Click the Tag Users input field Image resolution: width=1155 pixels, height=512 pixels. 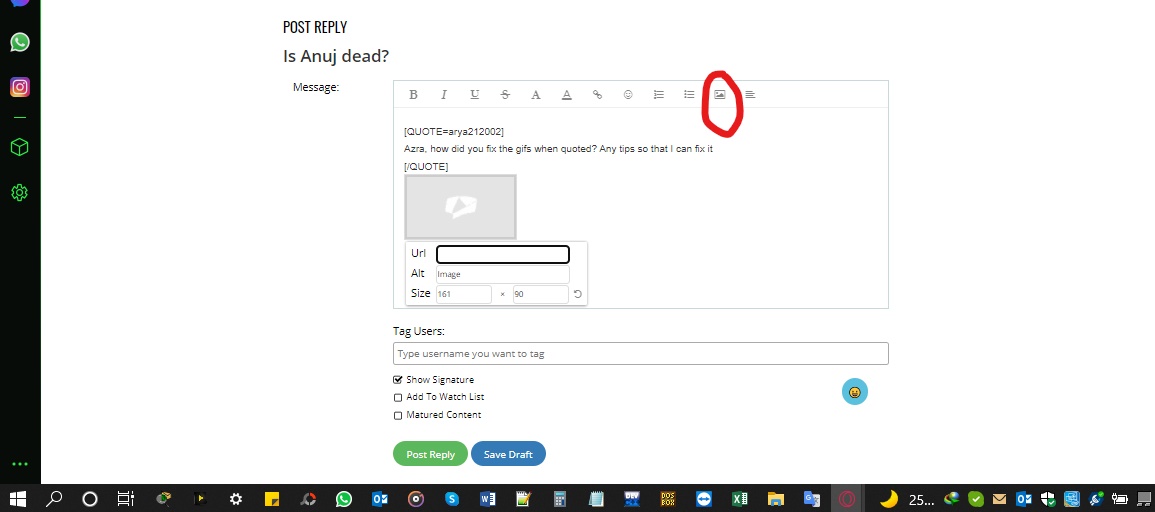coord(640,354)
